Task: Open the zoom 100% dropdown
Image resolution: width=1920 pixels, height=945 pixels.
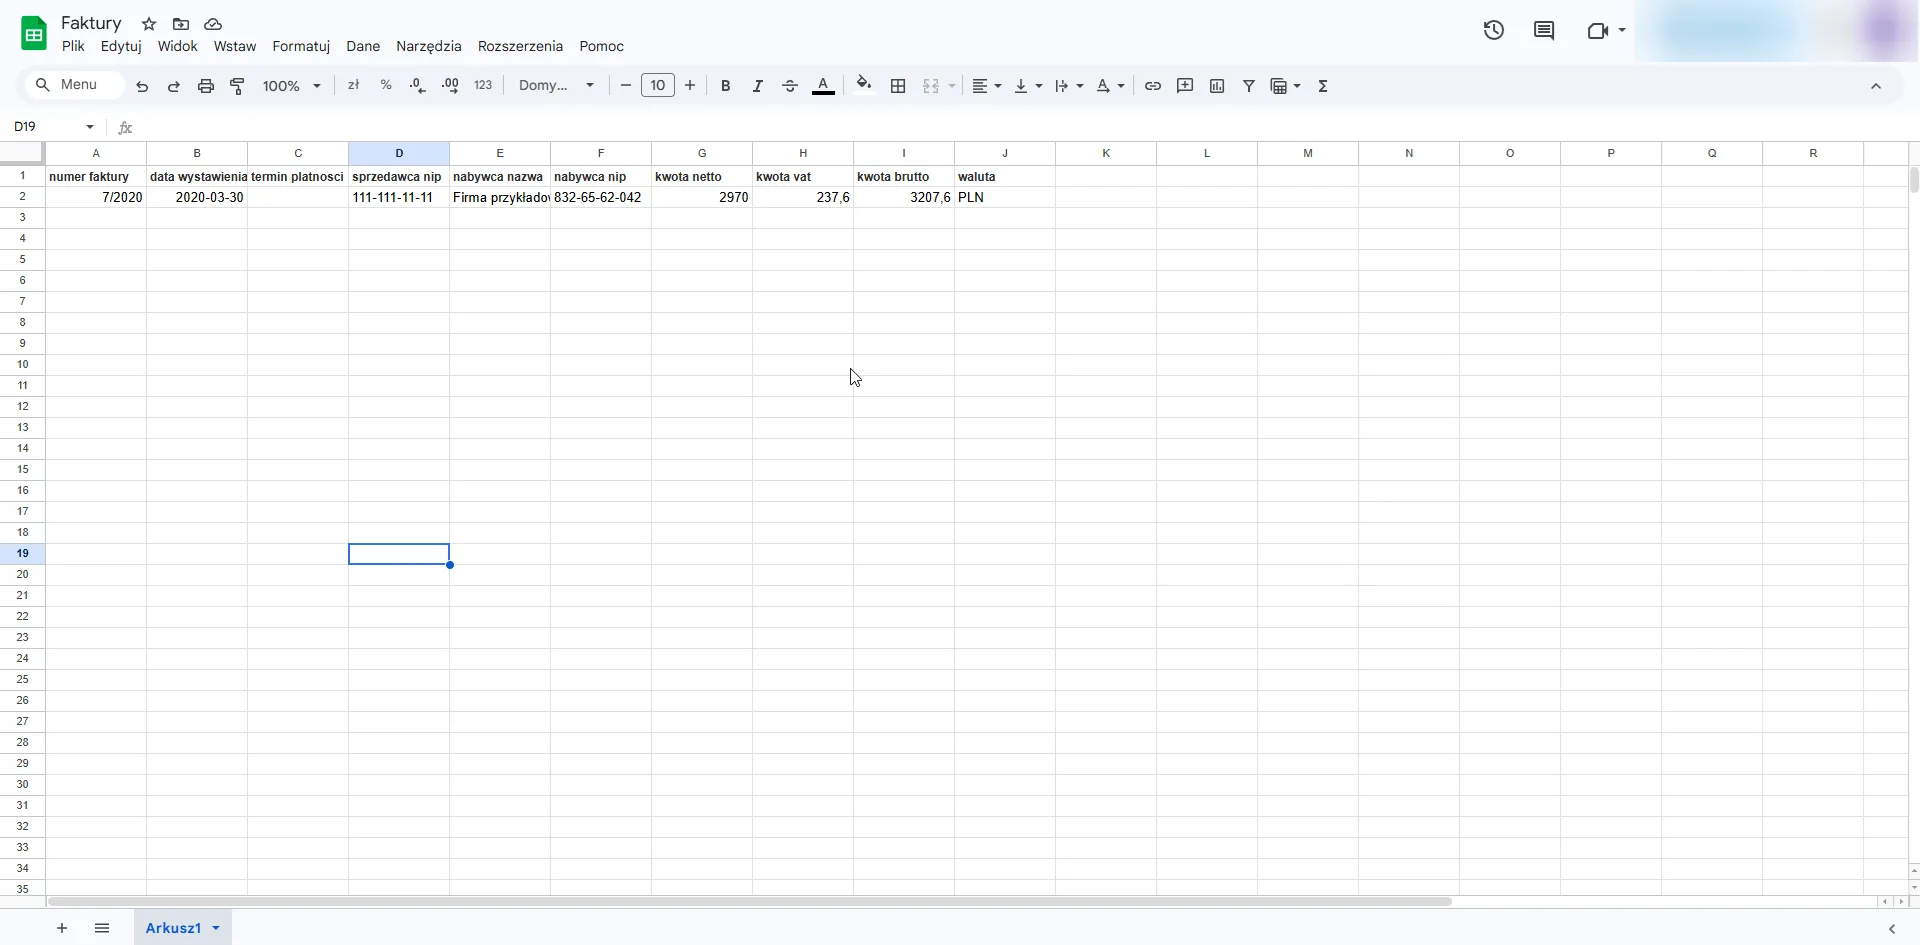Action: pos(291,86)
